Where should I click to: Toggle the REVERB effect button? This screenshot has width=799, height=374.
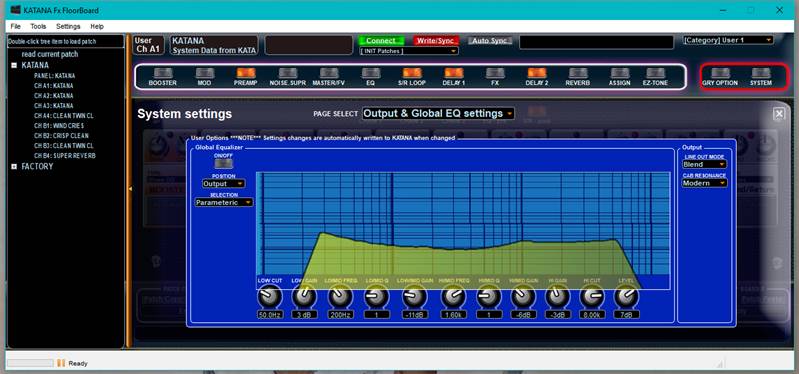(x=578, y=73)
